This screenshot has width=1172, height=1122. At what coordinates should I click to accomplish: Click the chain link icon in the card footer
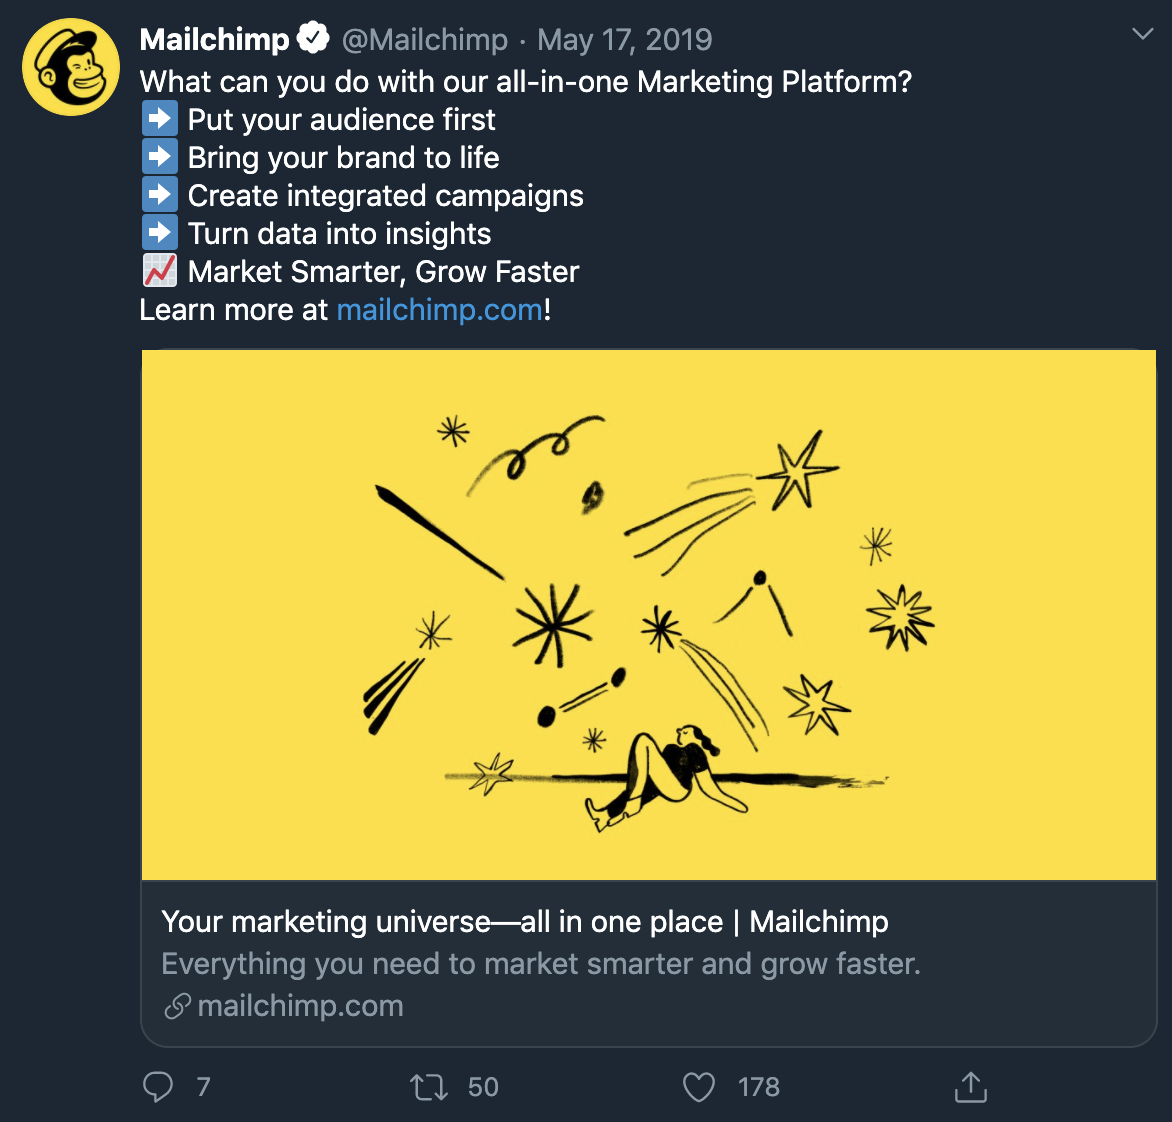coord(177,1006)
